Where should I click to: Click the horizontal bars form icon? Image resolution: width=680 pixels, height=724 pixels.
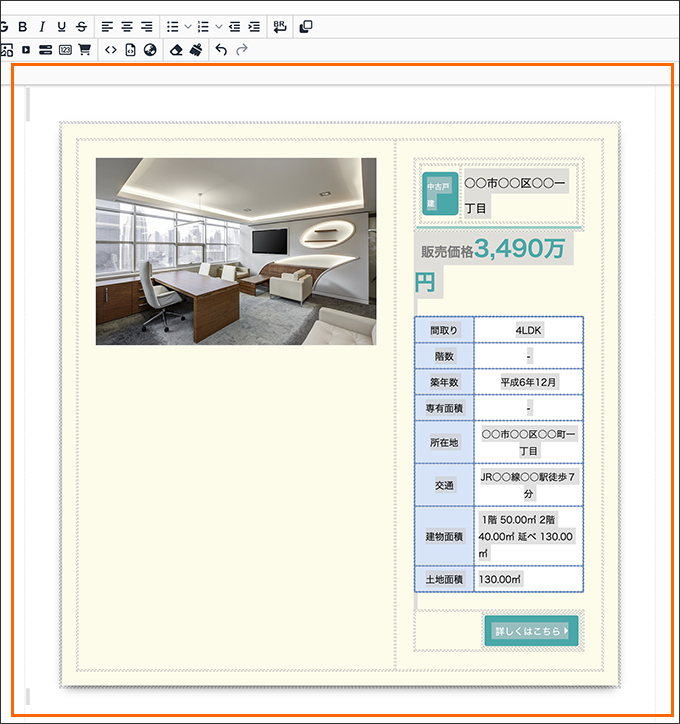click(45, 50)
